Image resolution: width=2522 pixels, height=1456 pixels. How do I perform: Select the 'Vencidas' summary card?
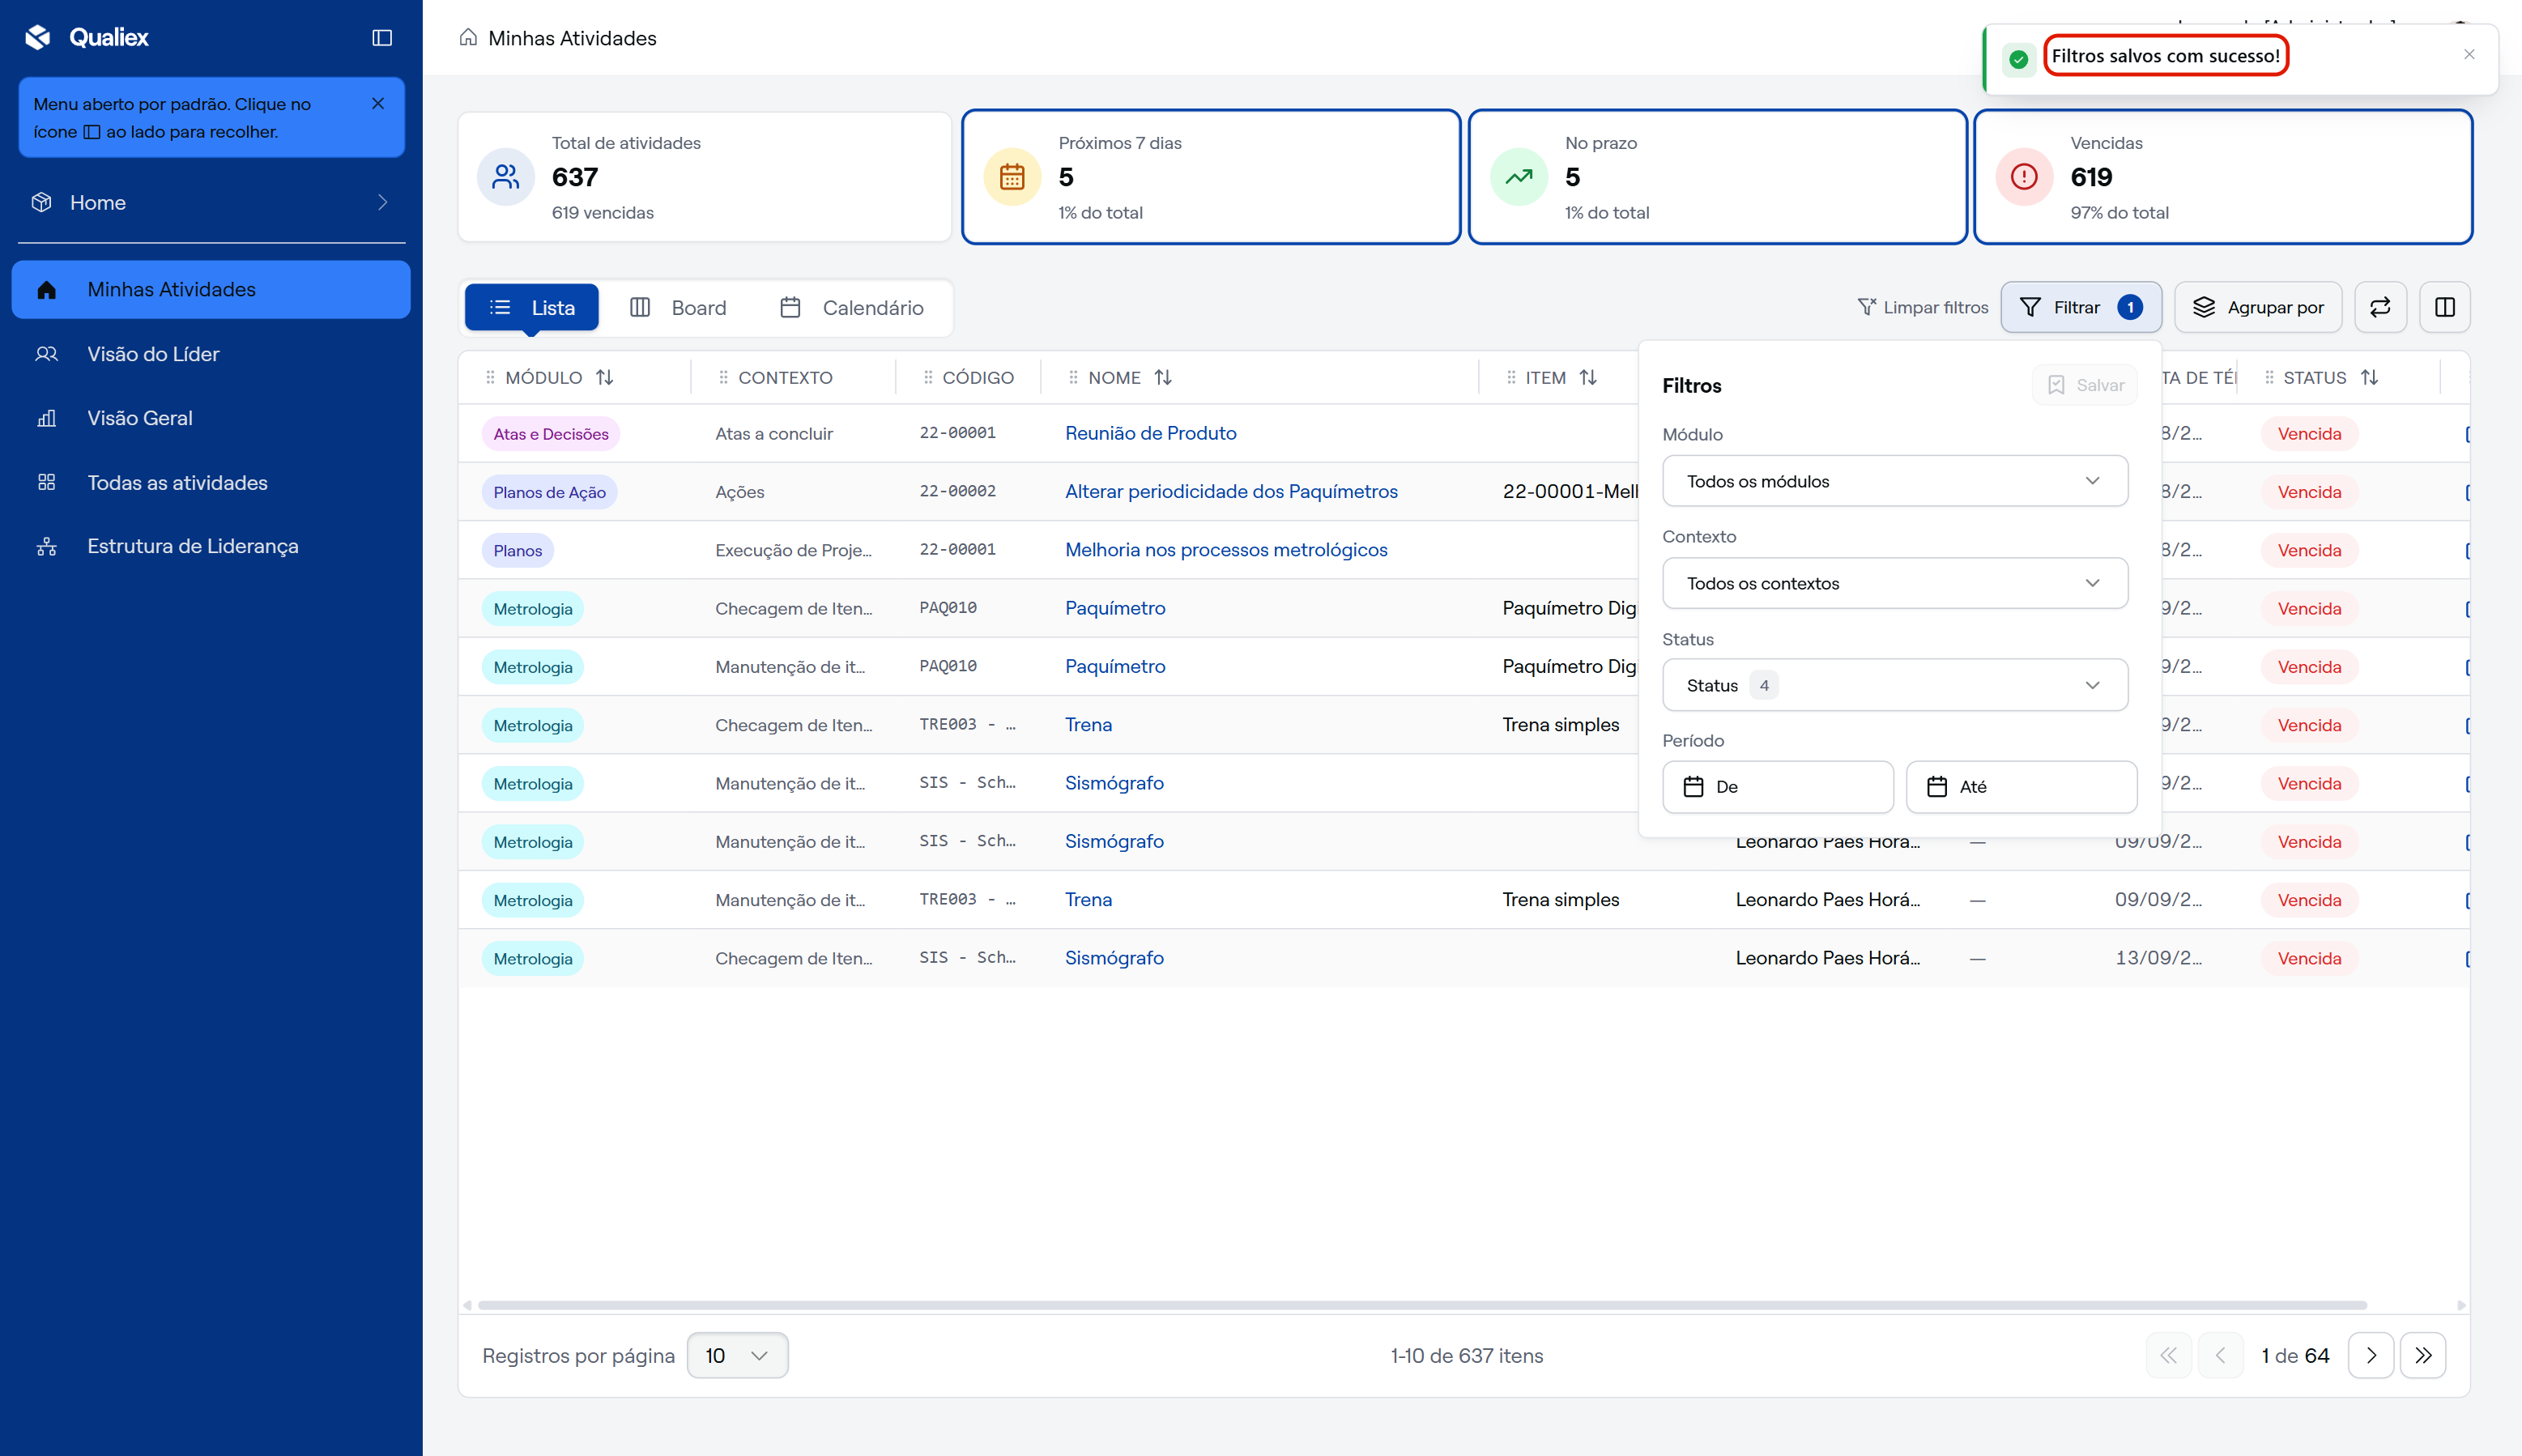point(2222,177)
